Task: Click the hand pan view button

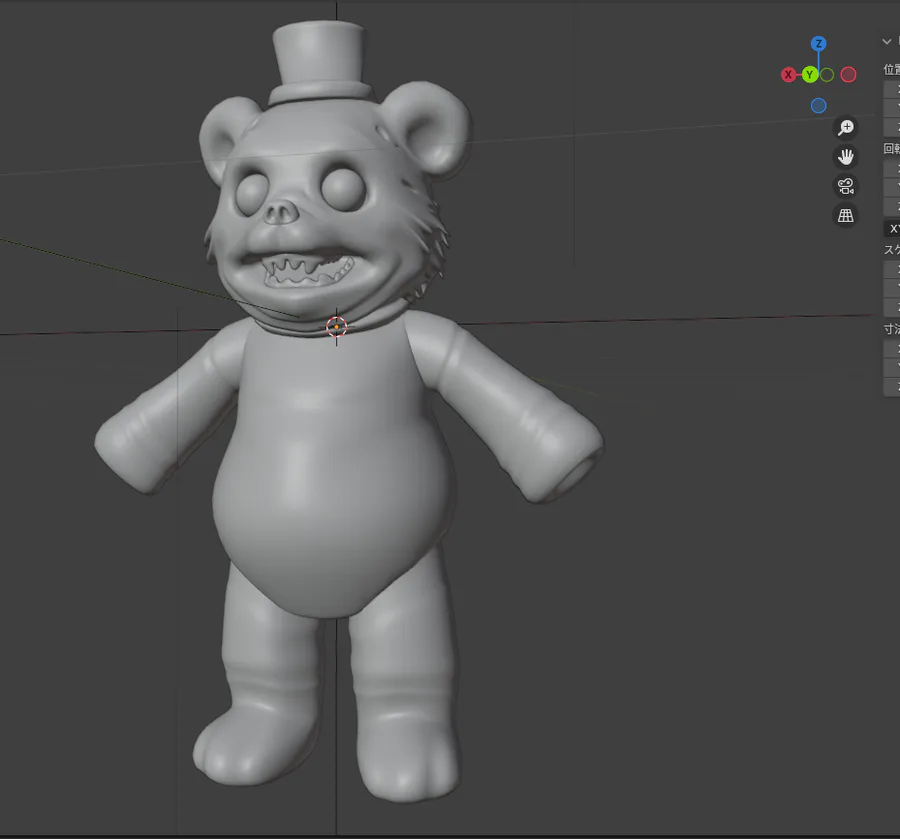Action: tap(845, 157)
